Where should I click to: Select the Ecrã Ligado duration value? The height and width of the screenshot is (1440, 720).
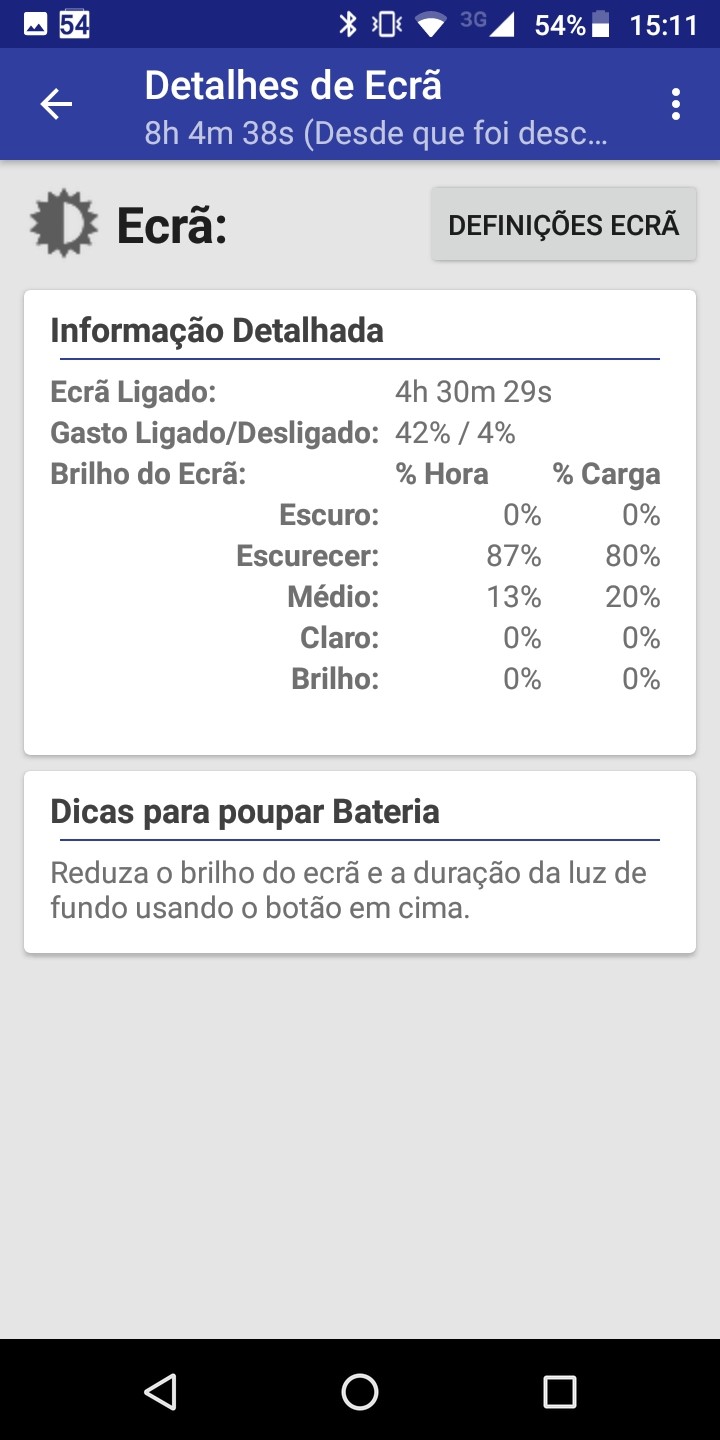(473, 392)
